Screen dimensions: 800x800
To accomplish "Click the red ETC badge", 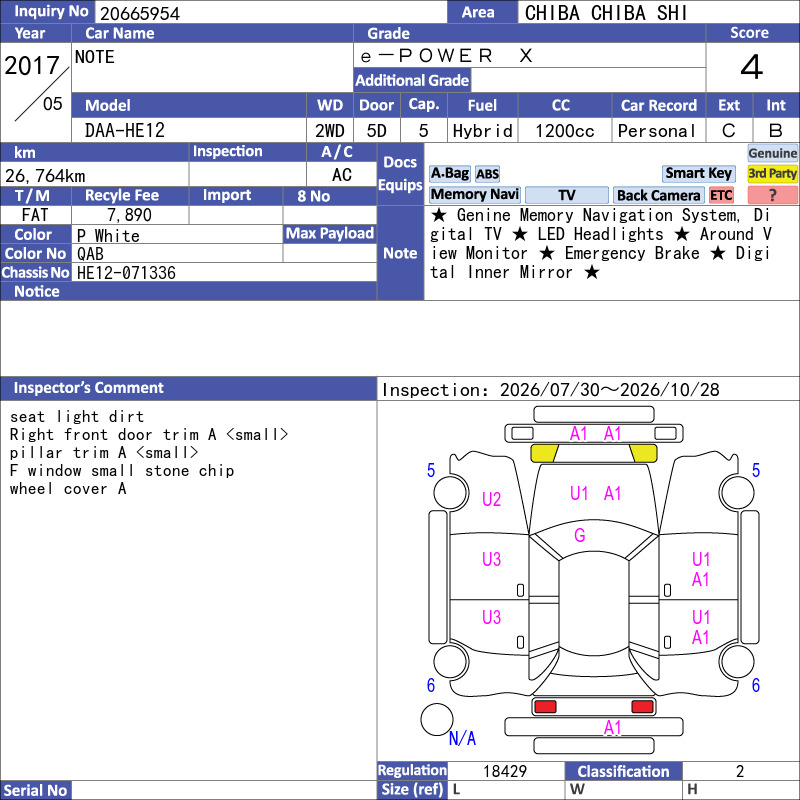I will click(721, 195).
